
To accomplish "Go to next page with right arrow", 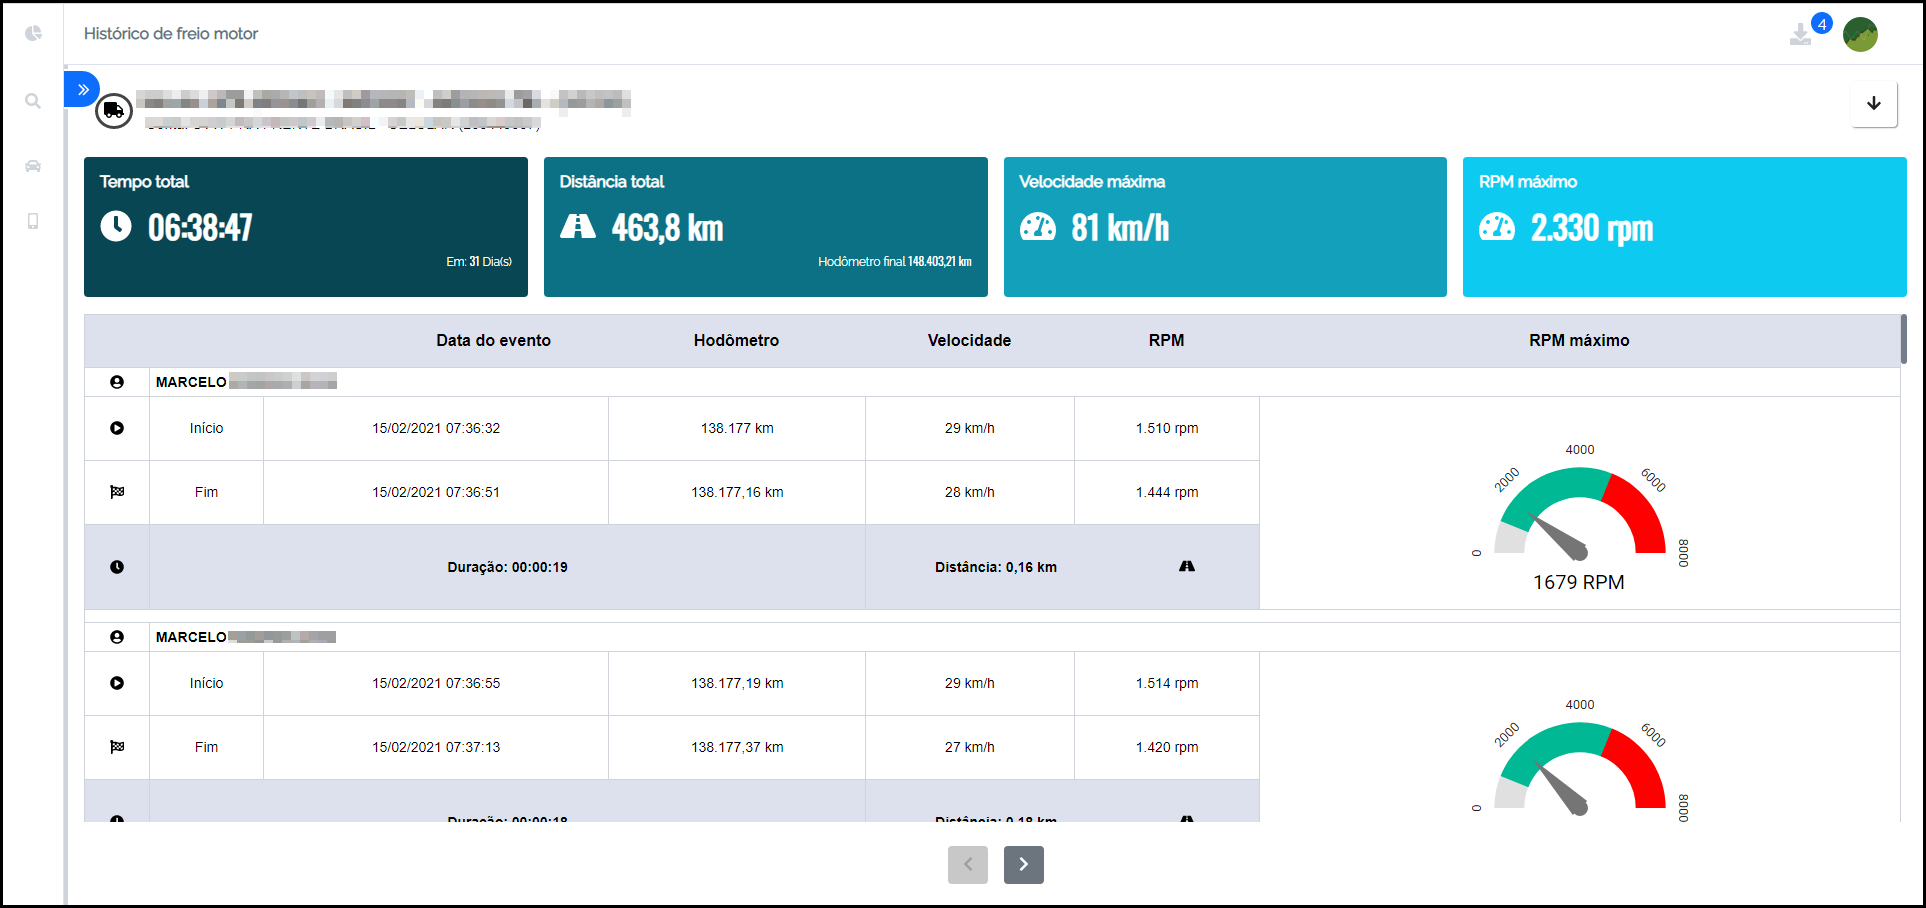I will coord(1024,865).
